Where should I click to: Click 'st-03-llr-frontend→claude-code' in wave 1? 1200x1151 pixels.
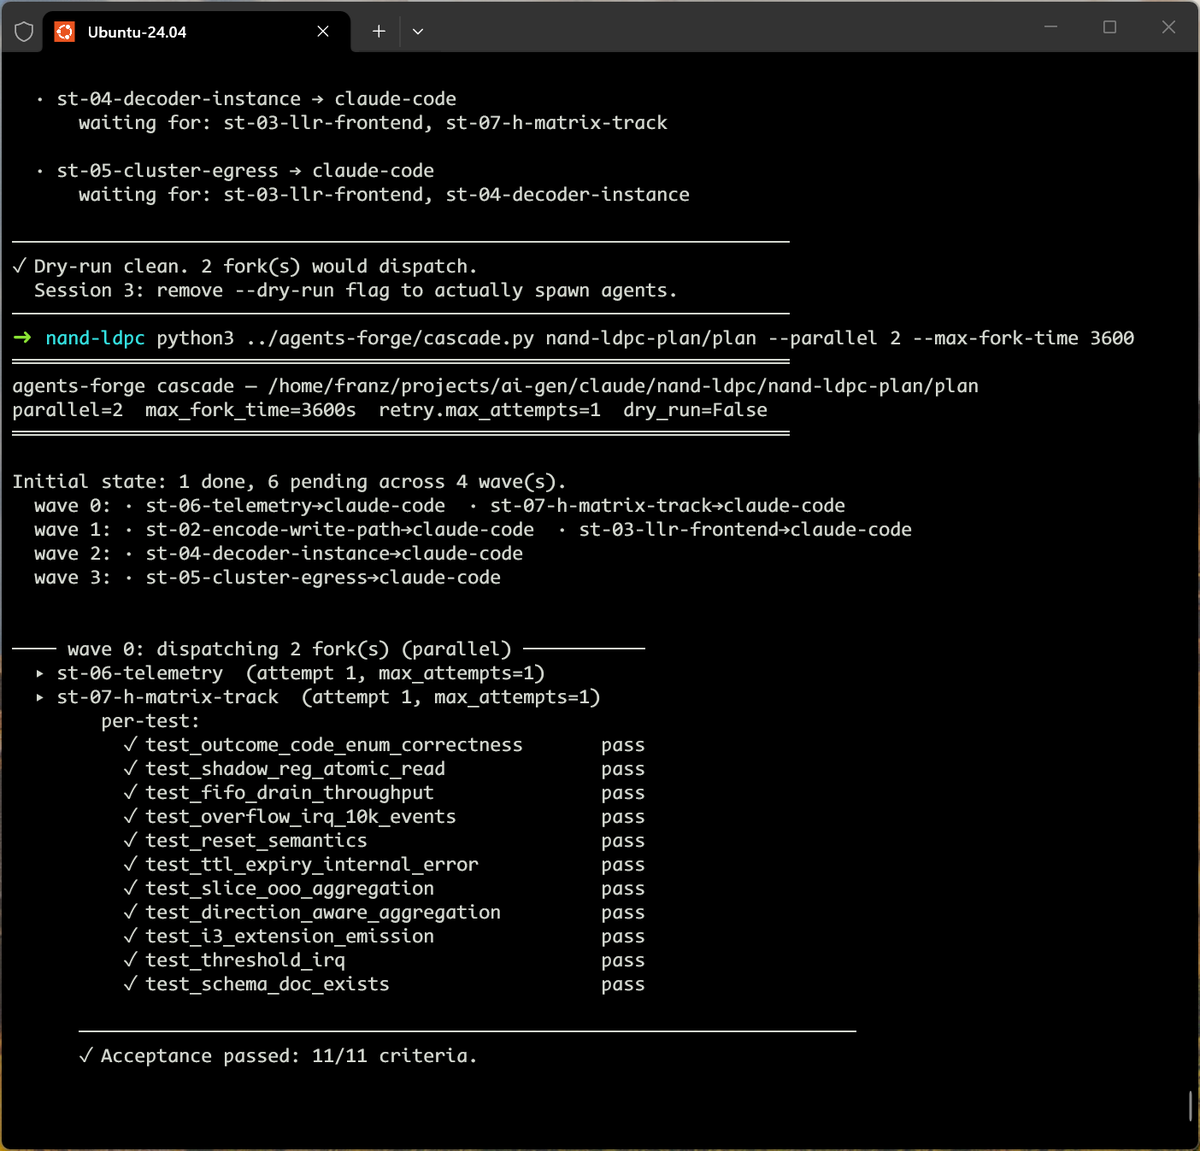(745, 530)
